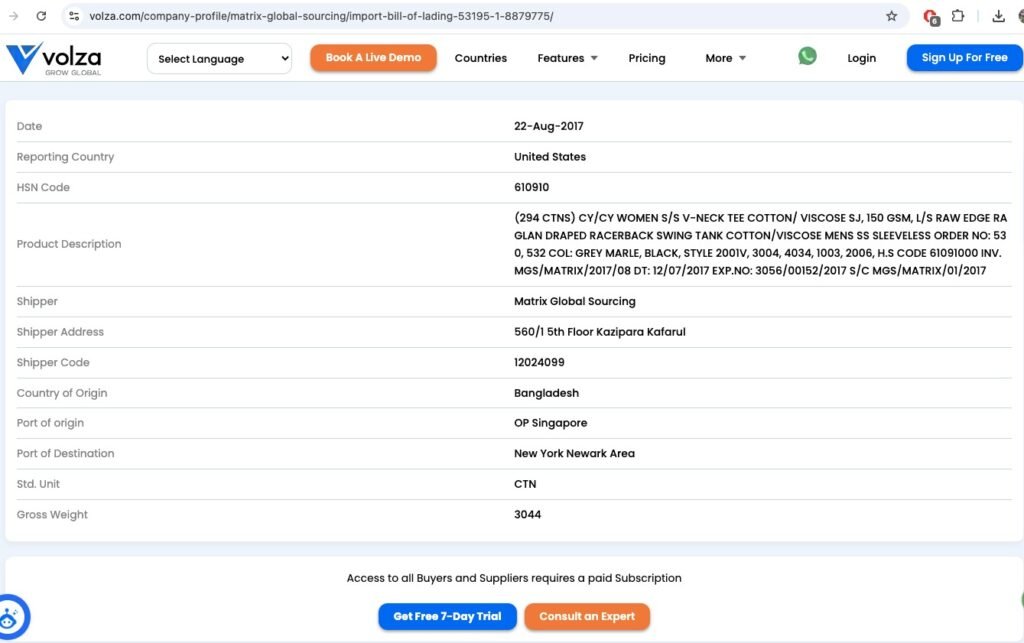Open the browser extensions puzzle icon

(957, 16)
